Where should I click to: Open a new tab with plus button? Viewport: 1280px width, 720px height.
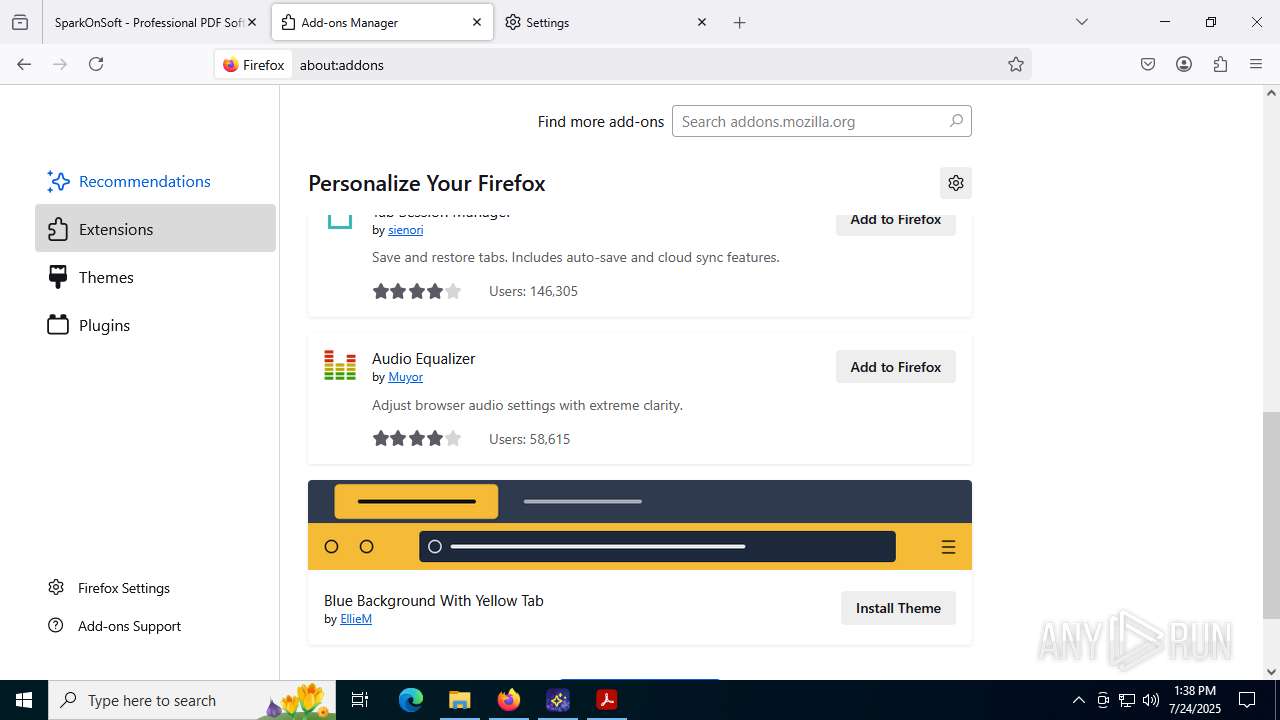[740, 22]
